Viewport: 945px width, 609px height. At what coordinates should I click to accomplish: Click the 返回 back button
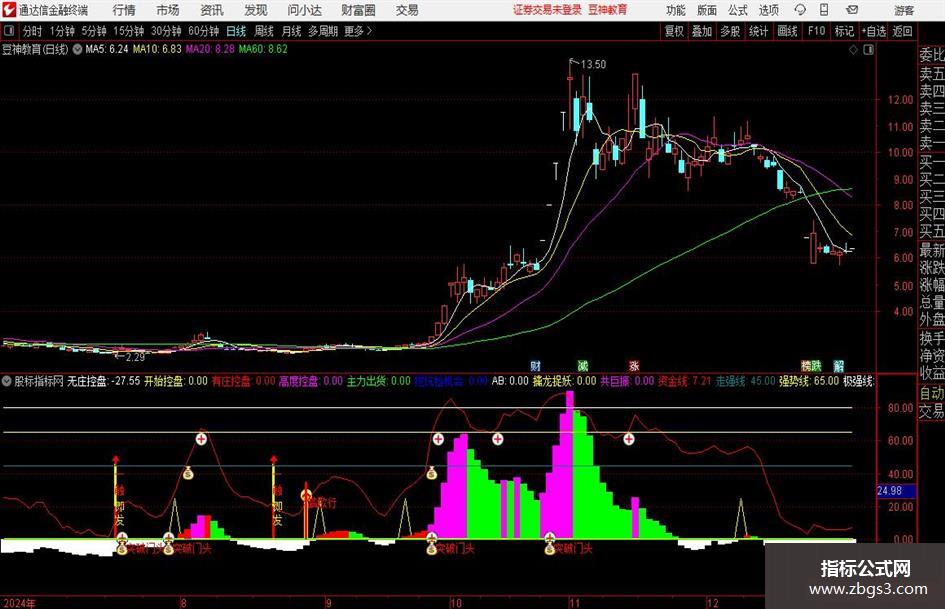tap(902, 31)
